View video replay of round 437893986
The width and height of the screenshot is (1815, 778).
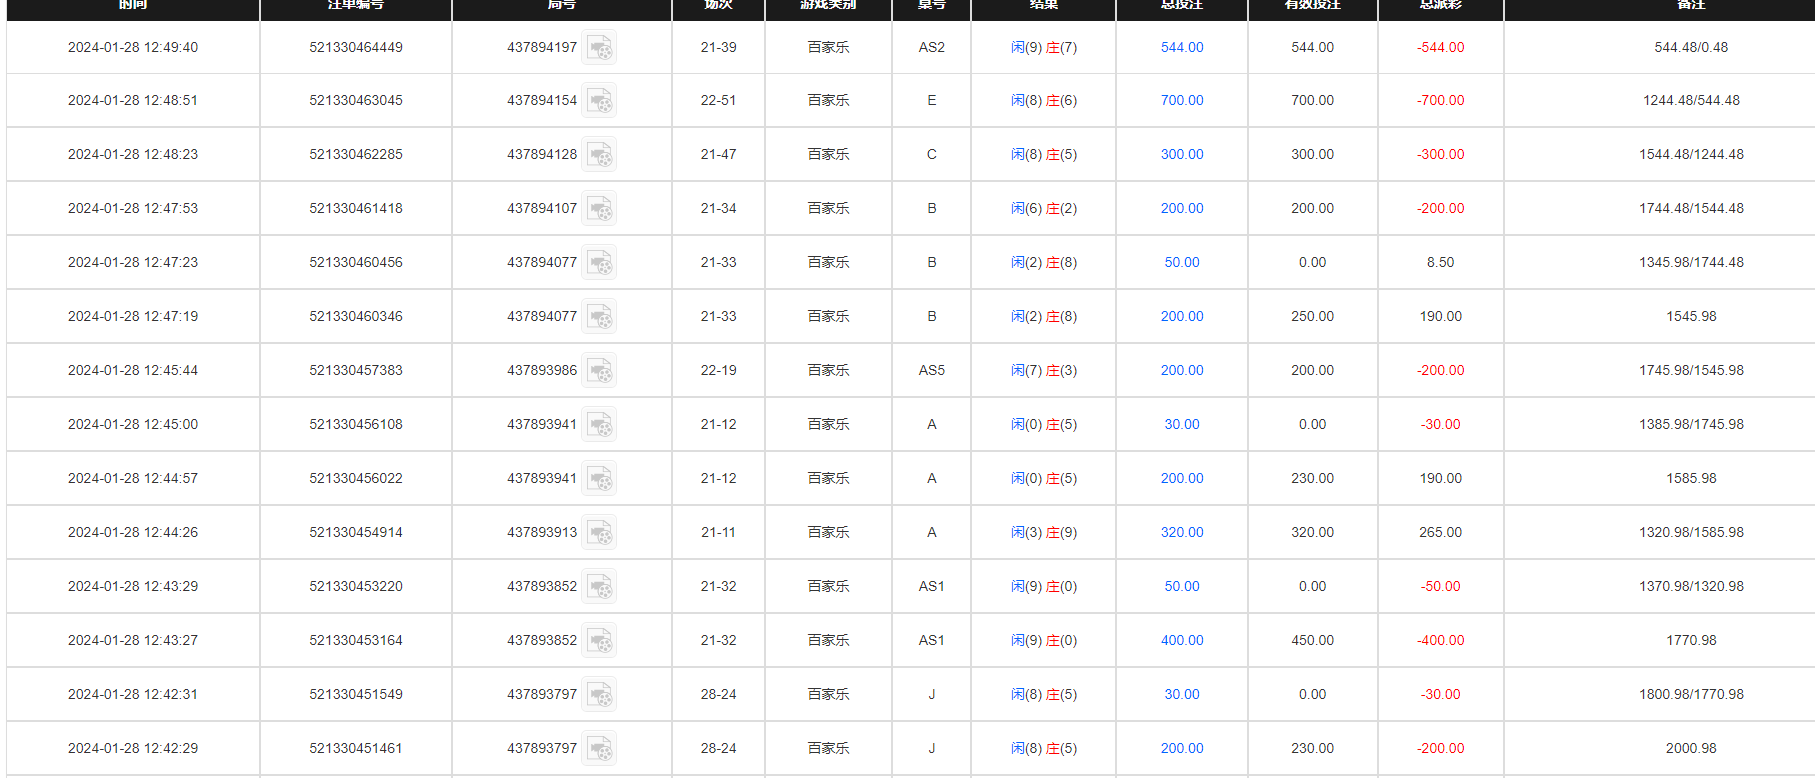pyautogui.click(x=600, y=371)
